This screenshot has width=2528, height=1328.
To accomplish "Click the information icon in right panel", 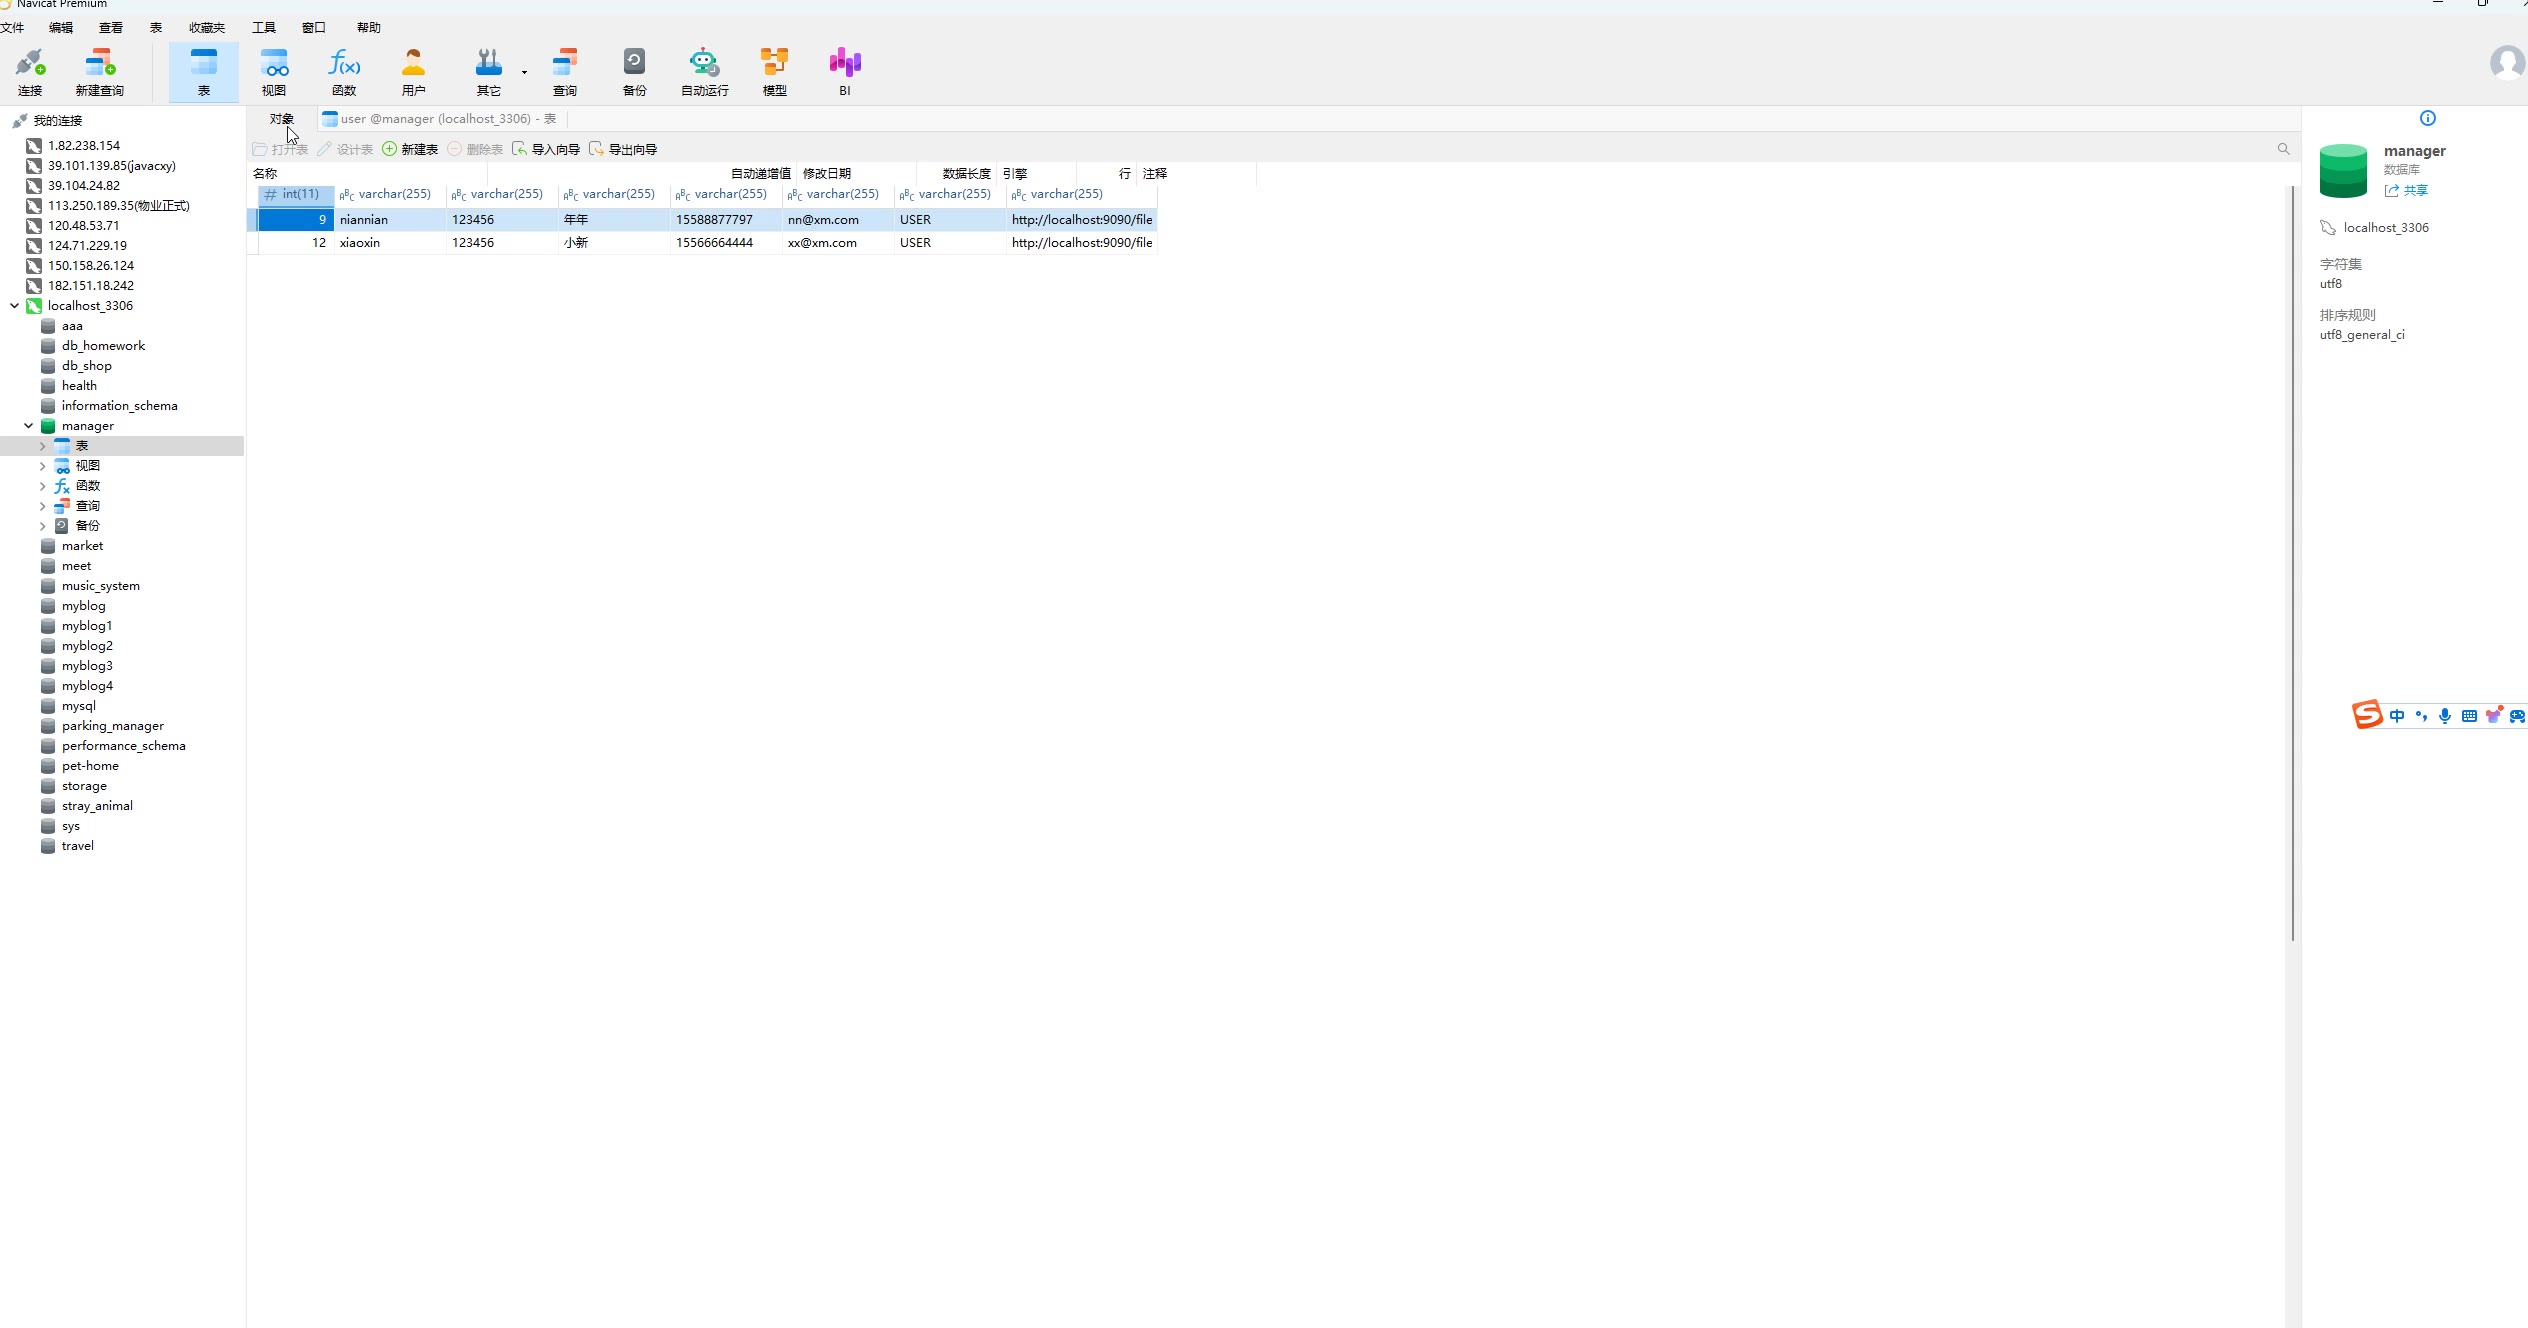I will [x=2427, y=118].
